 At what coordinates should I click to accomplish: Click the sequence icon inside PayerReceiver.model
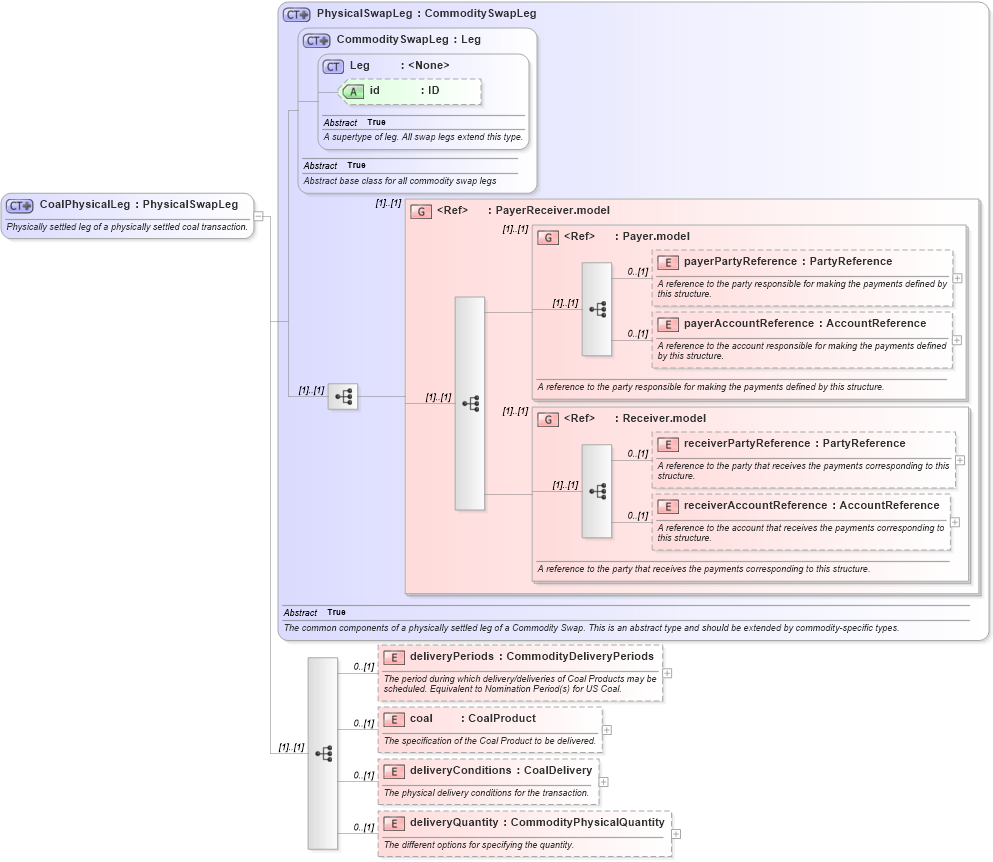tap(470, 403)
